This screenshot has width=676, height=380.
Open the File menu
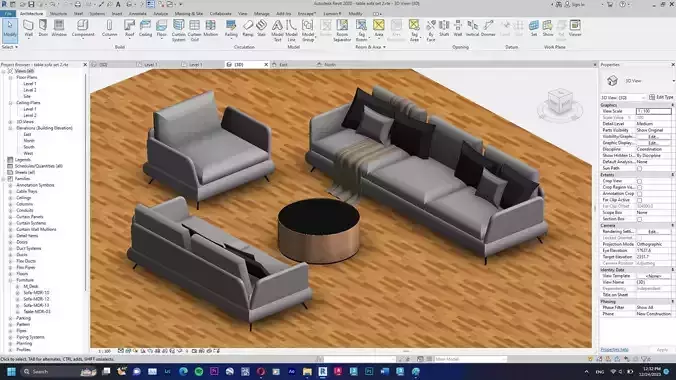pyautogui.click(x=8, y=14)
